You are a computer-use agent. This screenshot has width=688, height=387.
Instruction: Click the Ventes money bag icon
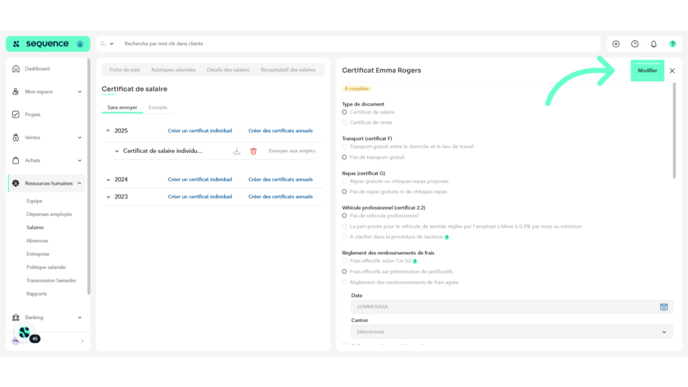[x=16, y=137]
